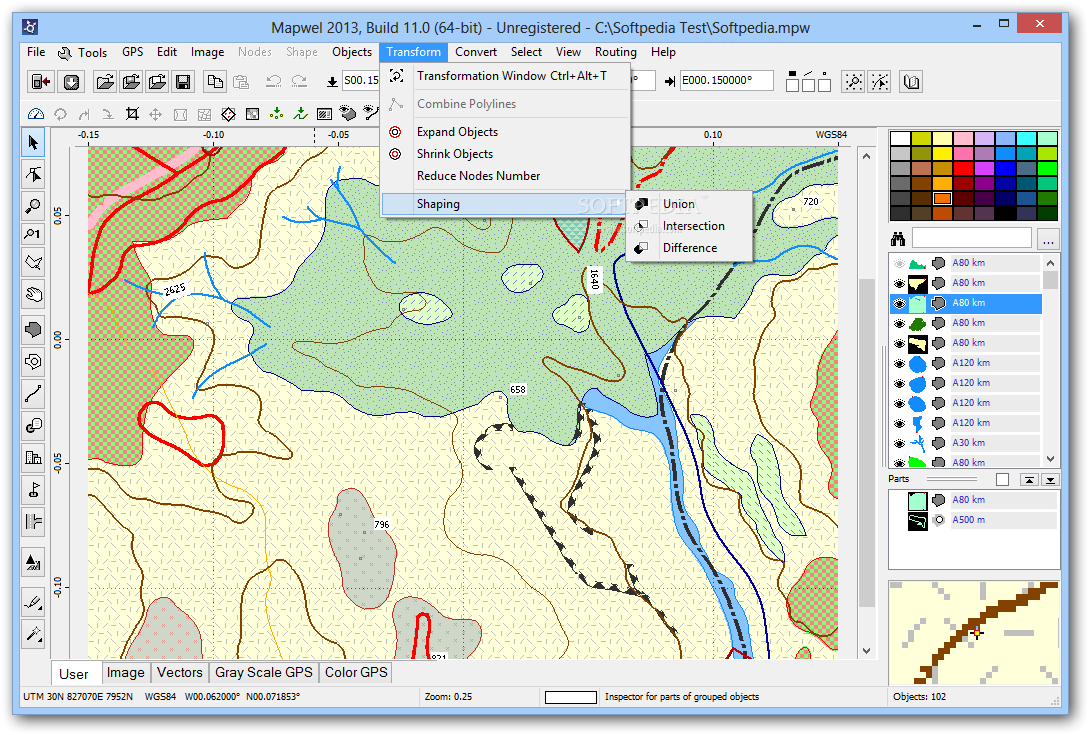
Task: Select the filled polygon drawing tool
Action: 33,329
